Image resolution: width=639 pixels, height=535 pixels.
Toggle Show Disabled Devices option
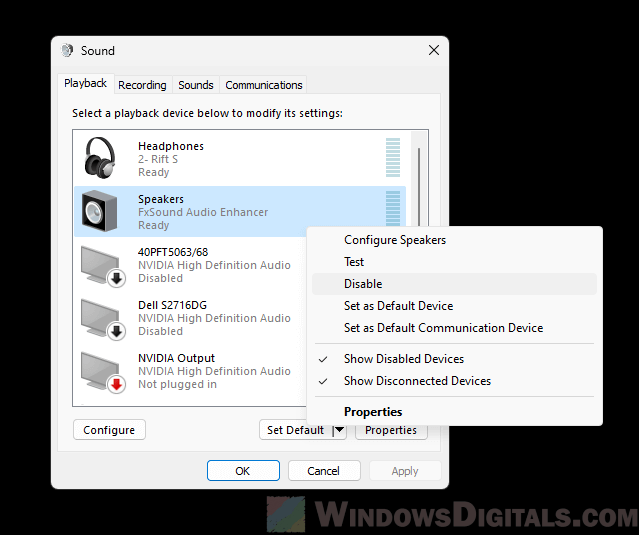tap(454, 359)
